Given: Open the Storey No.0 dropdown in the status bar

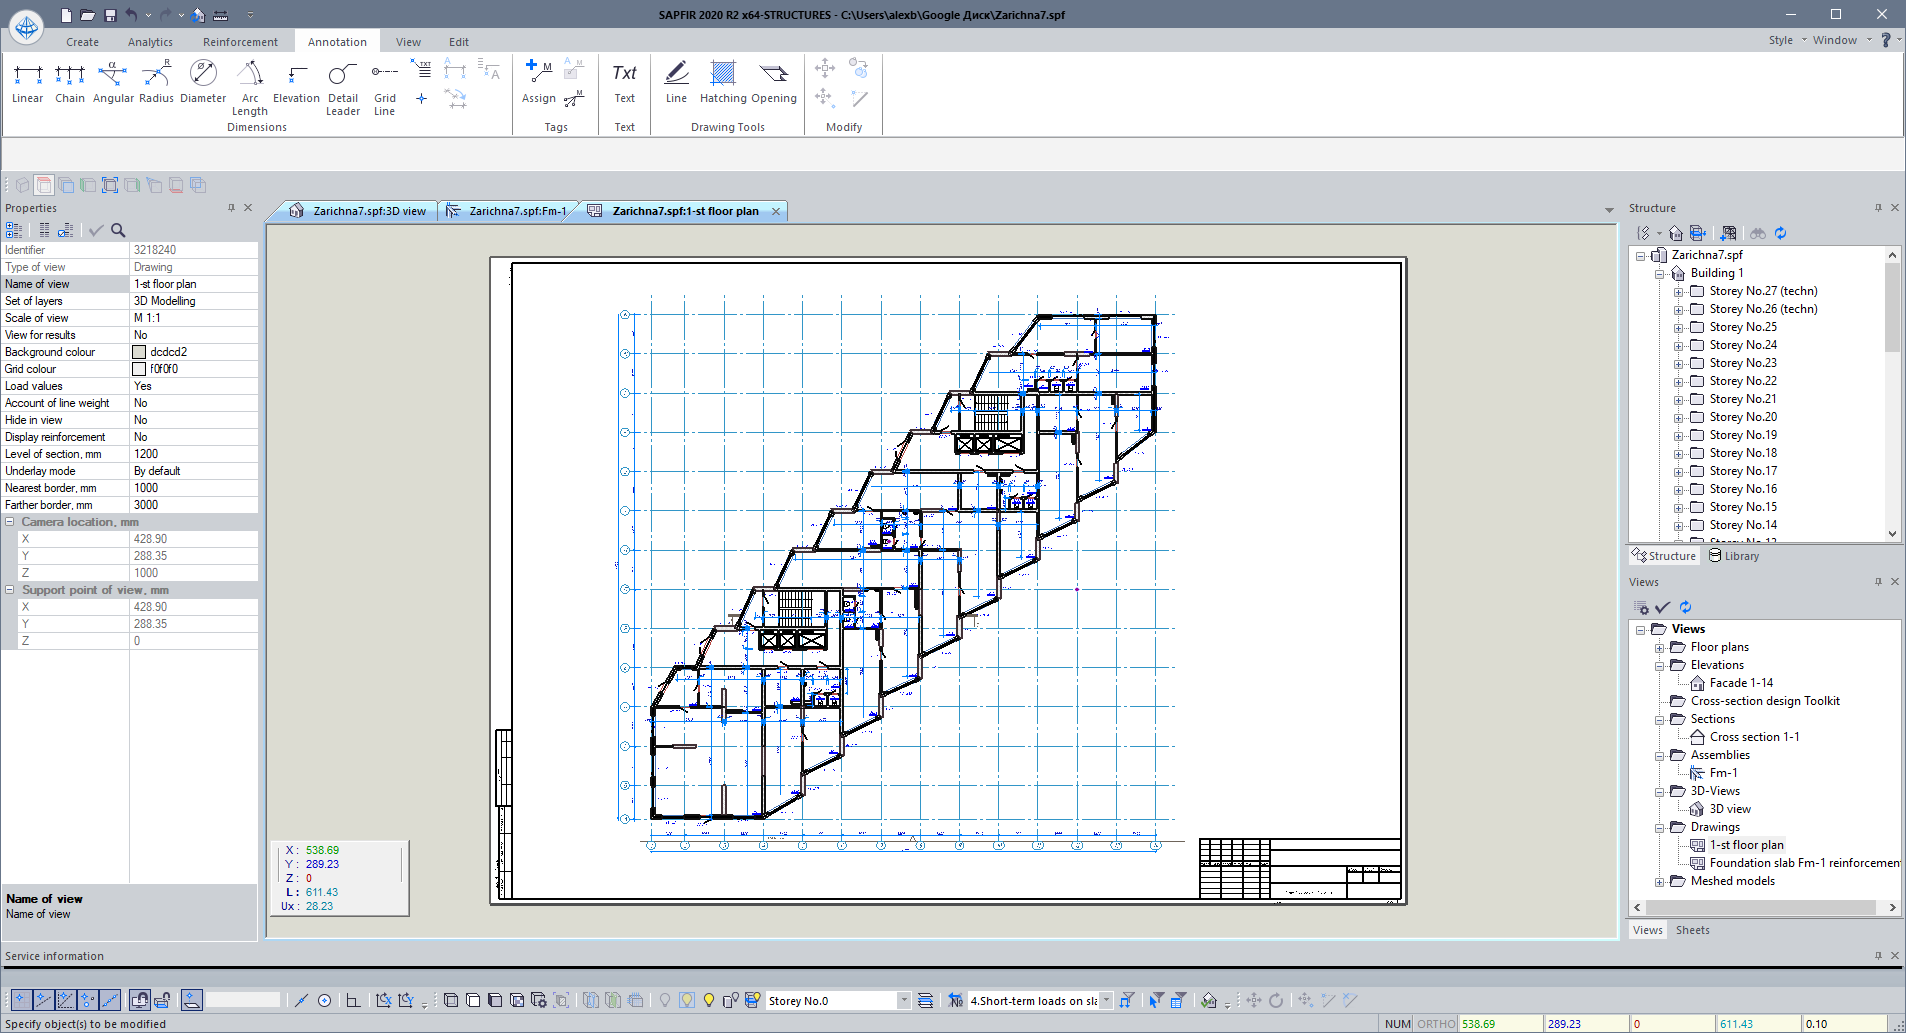Looking at the screenshot, I should click(903, 1000).
